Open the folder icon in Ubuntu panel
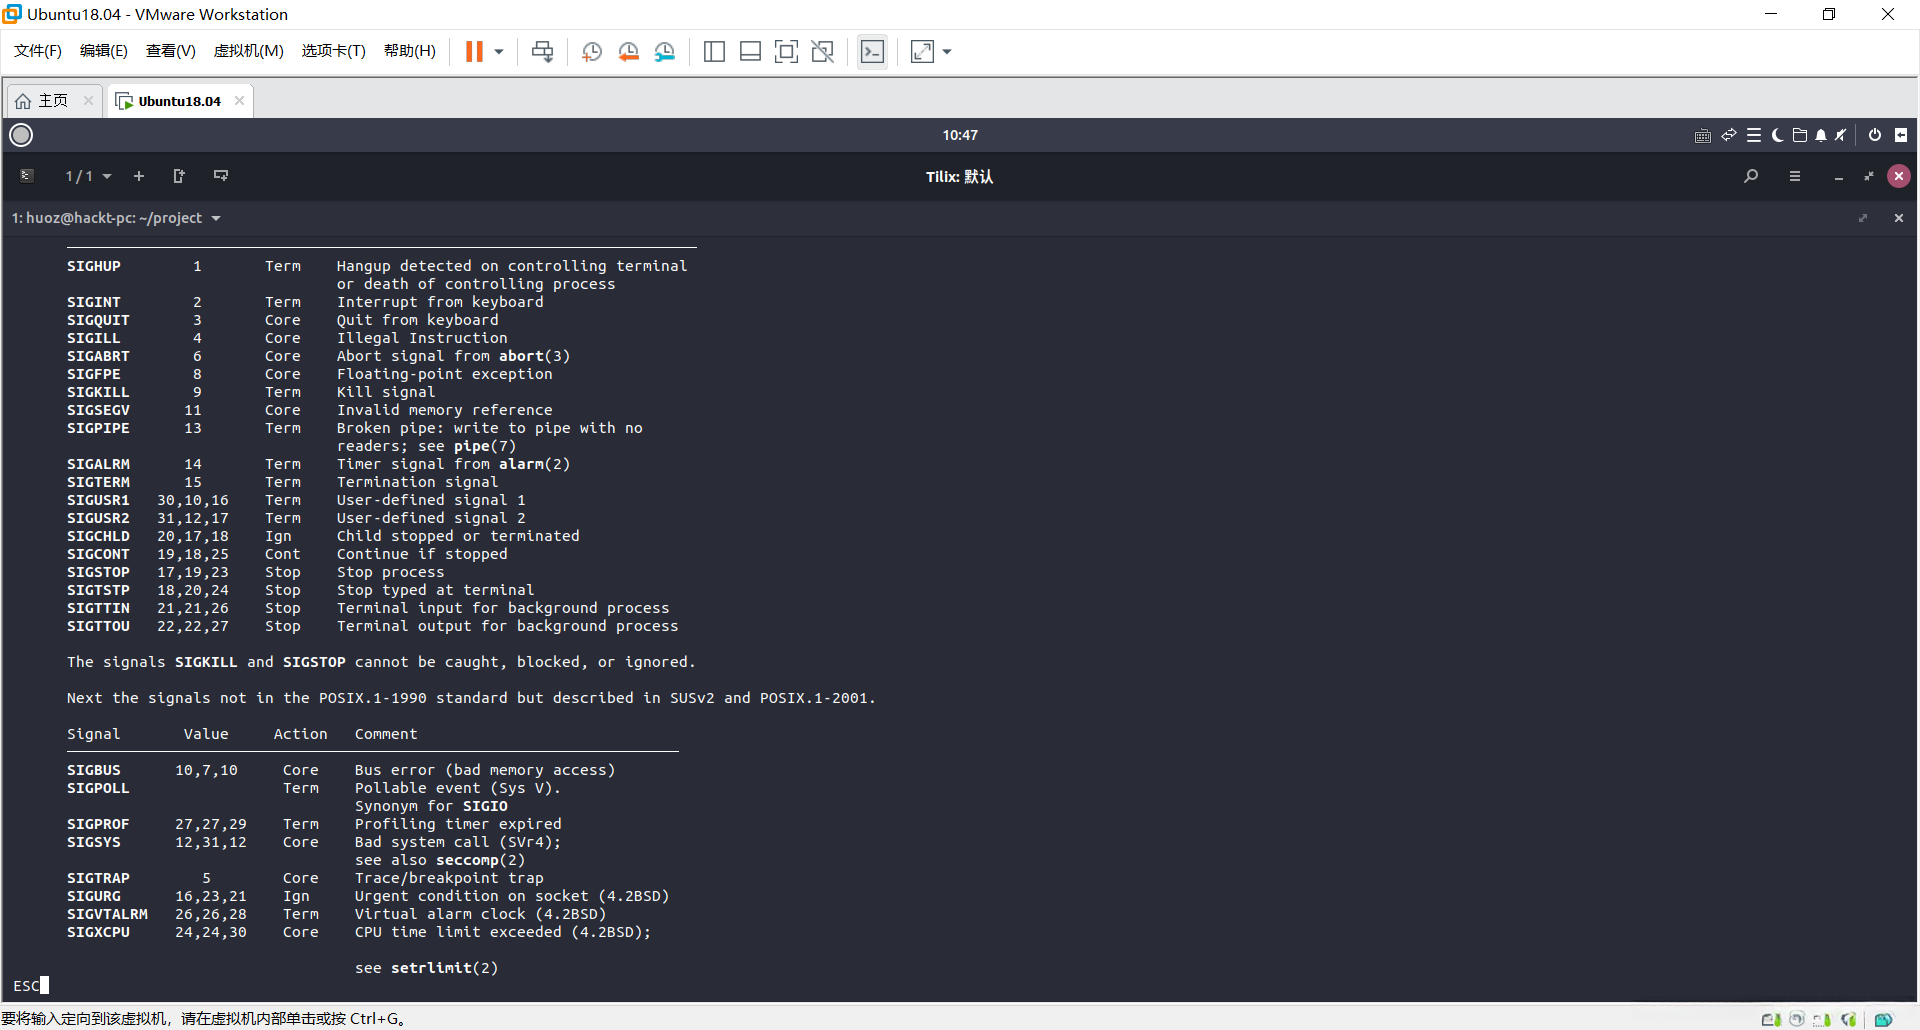This screenshot has width=1920, height=1030. click(1799, 135)
